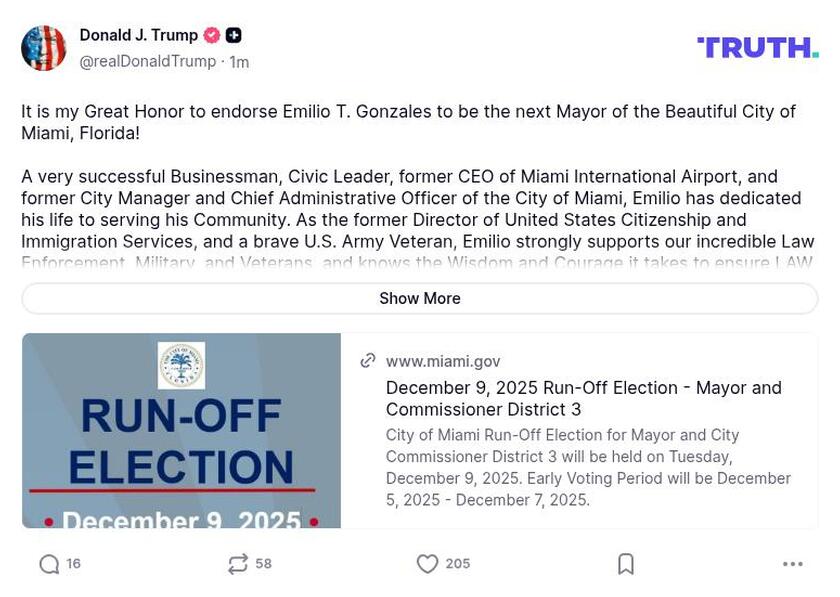This screenshot has height=597, width=840.
Task: Bookmark this post
Action: 625,564
